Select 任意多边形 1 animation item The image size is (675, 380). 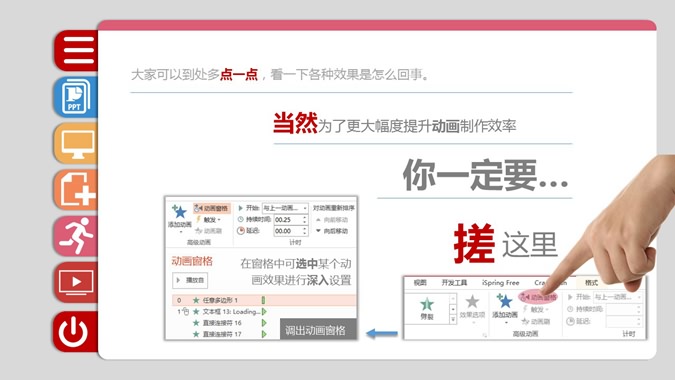point(264,300)
